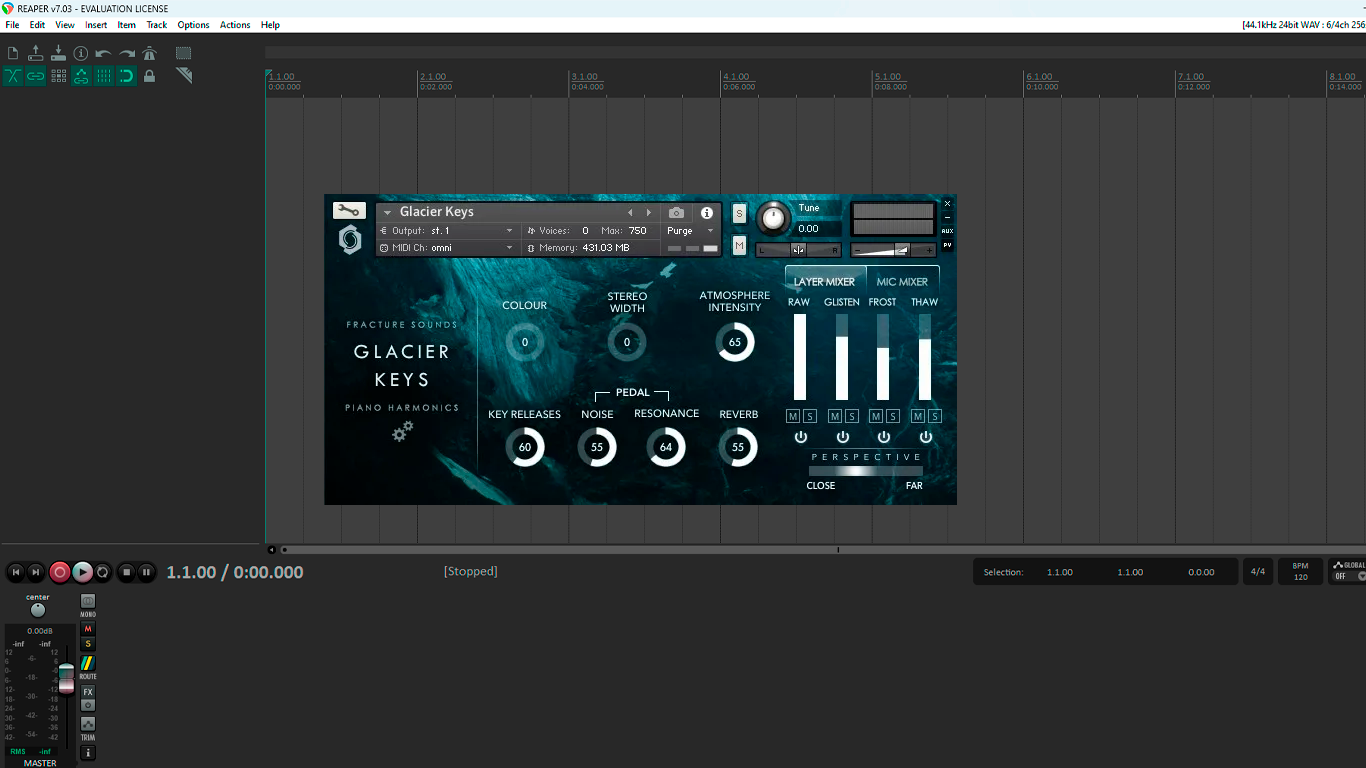Screen dimensions: 1366x768
Task: Switch to the LAYER MIXER tab
Action: tap(825, 282)
